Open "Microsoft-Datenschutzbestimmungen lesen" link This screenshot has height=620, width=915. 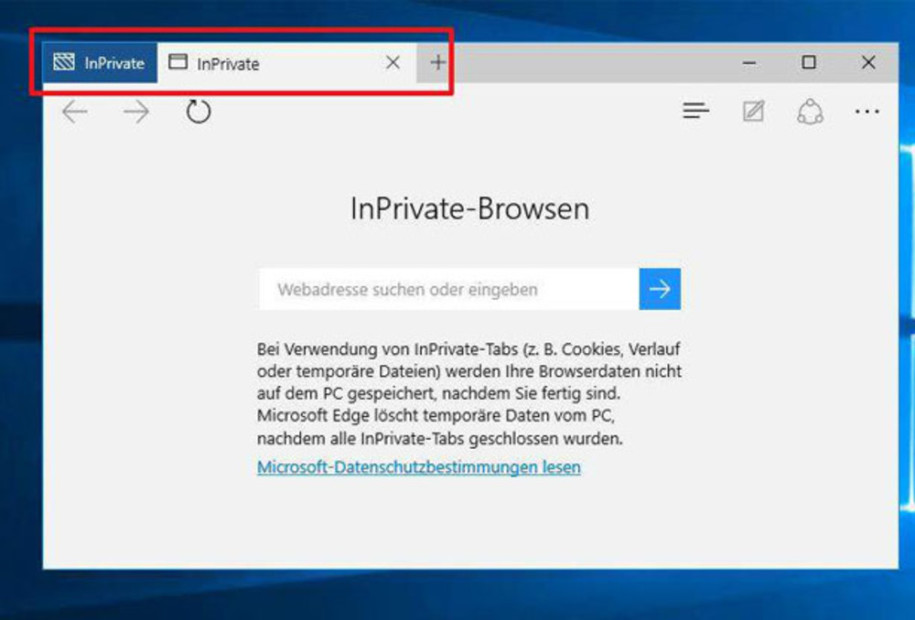(418, 467)
